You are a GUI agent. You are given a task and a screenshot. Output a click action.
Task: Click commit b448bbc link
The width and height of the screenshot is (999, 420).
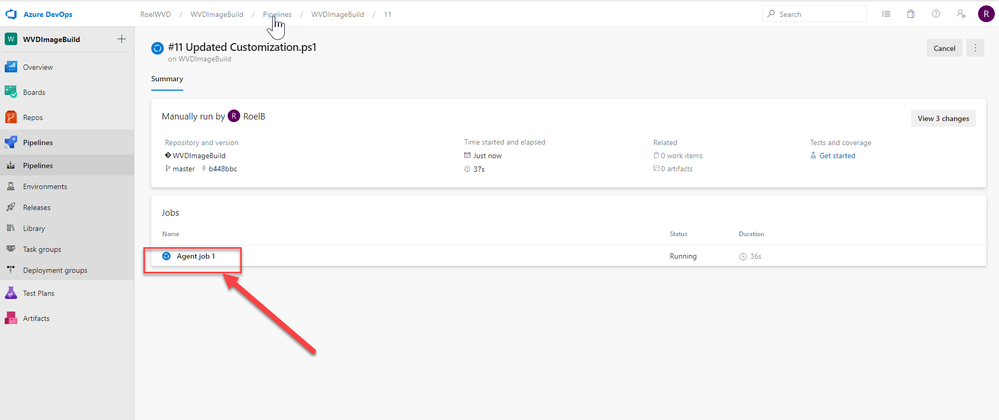point(223,169)
